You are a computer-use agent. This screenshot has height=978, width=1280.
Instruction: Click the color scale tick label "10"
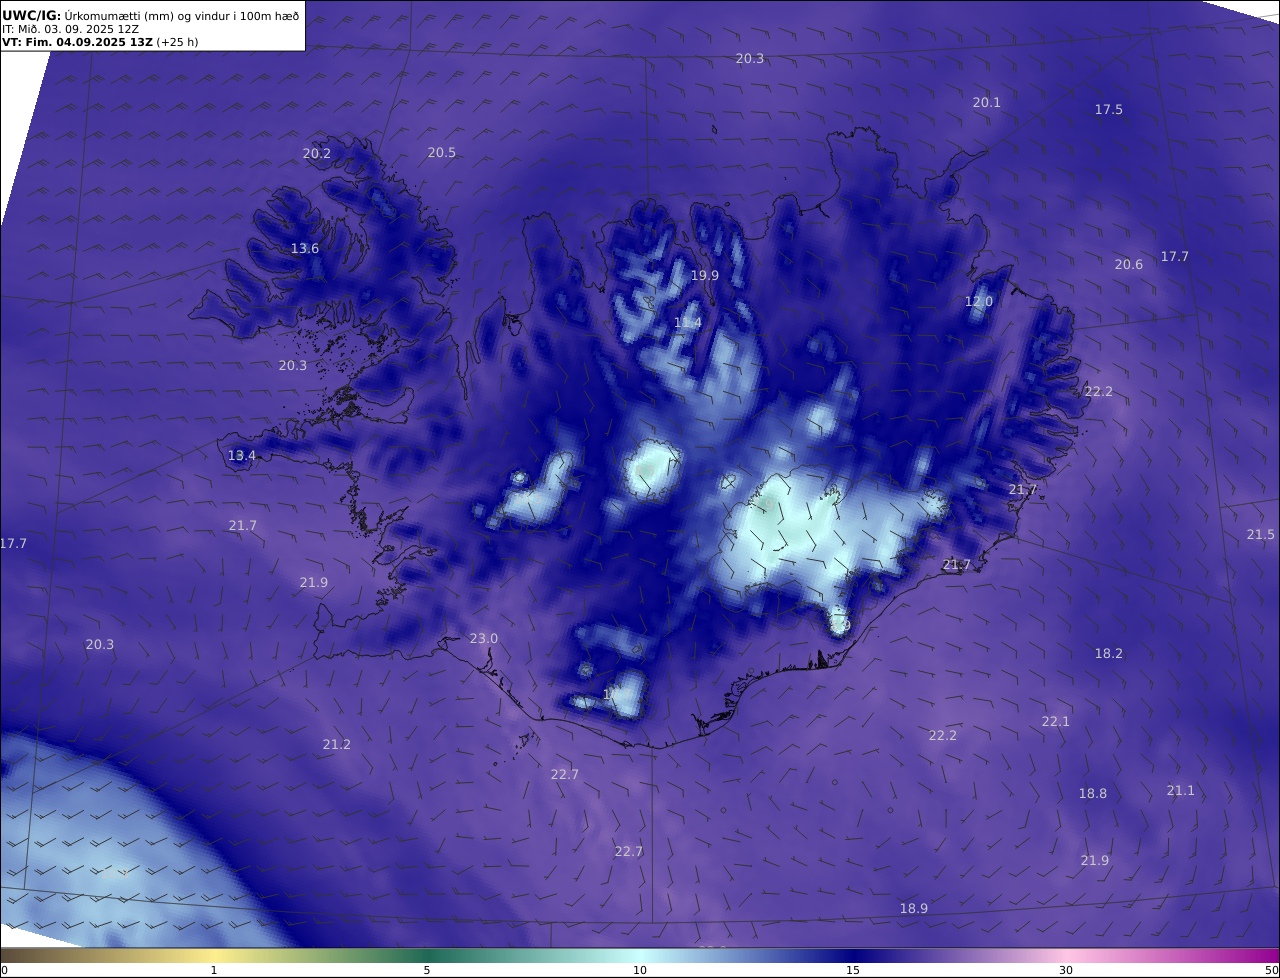(640, 970)
